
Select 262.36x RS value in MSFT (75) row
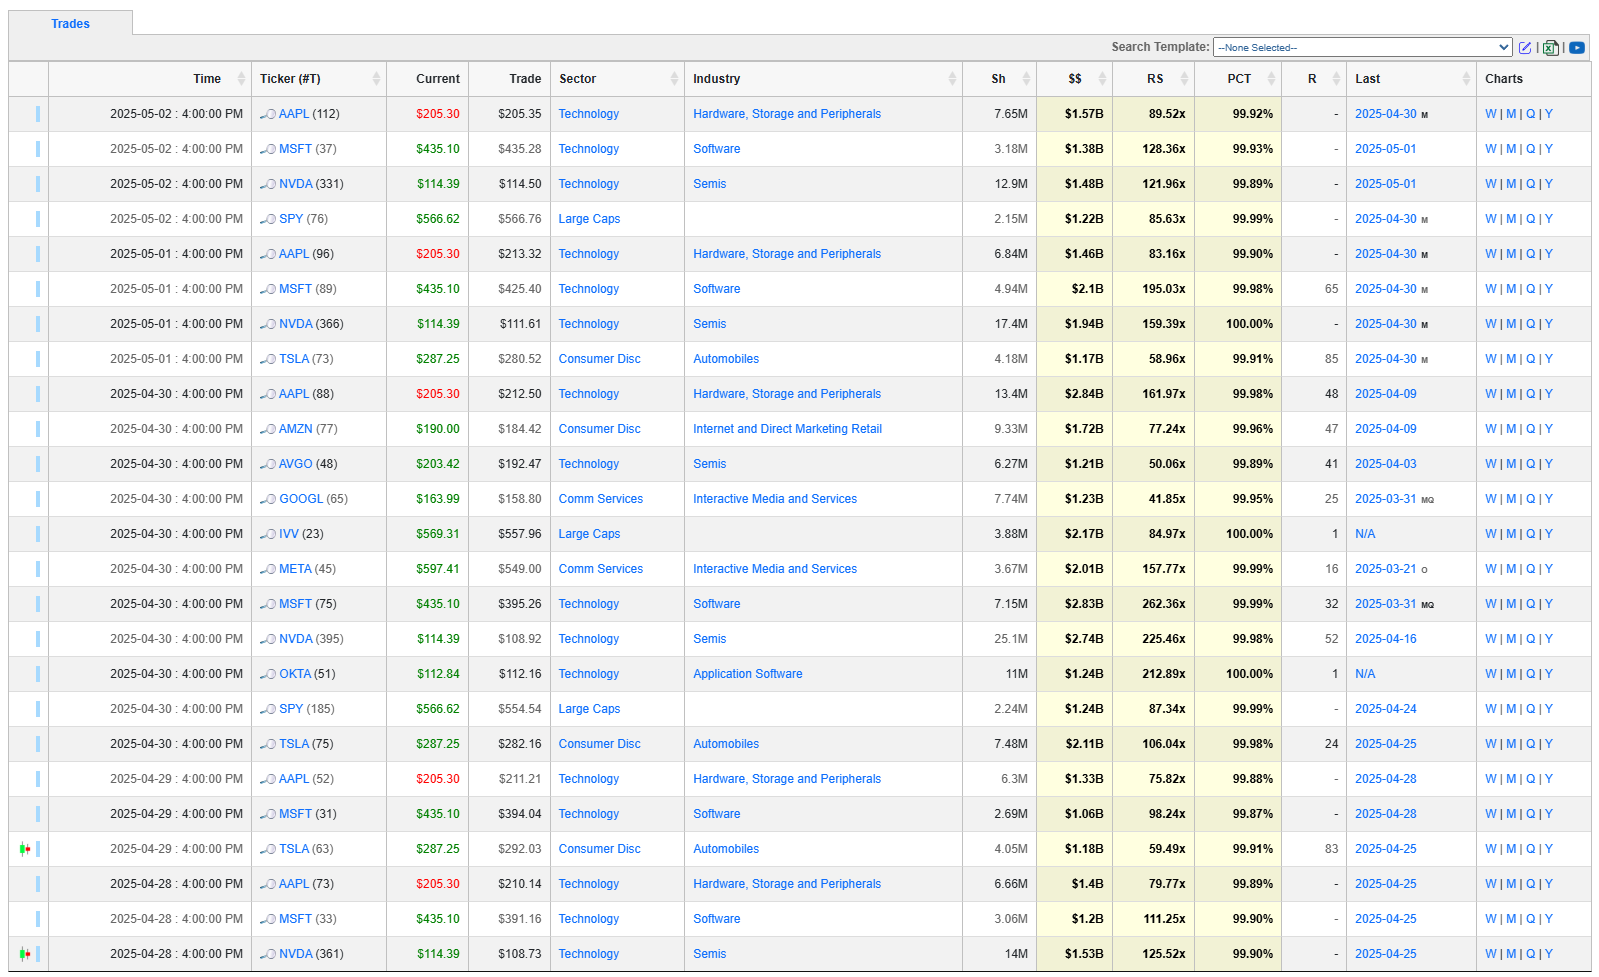click(1164, 604)
